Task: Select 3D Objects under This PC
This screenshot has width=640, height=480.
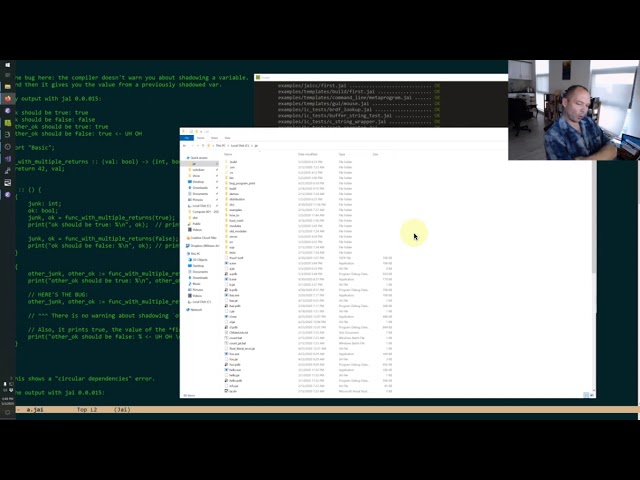Action: [200, 260]
